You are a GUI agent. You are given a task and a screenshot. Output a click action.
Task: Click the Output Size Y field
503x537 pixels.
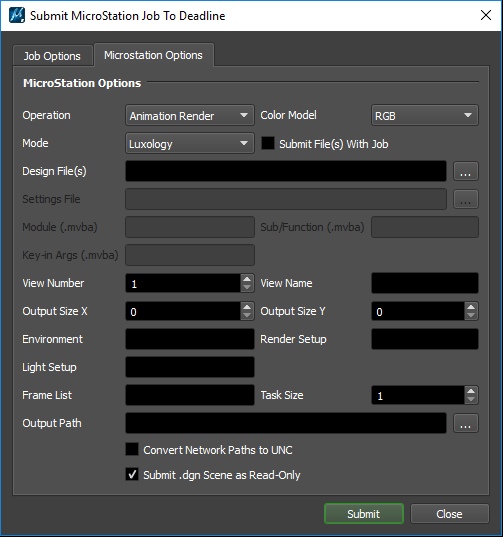[x=418, y=311]
